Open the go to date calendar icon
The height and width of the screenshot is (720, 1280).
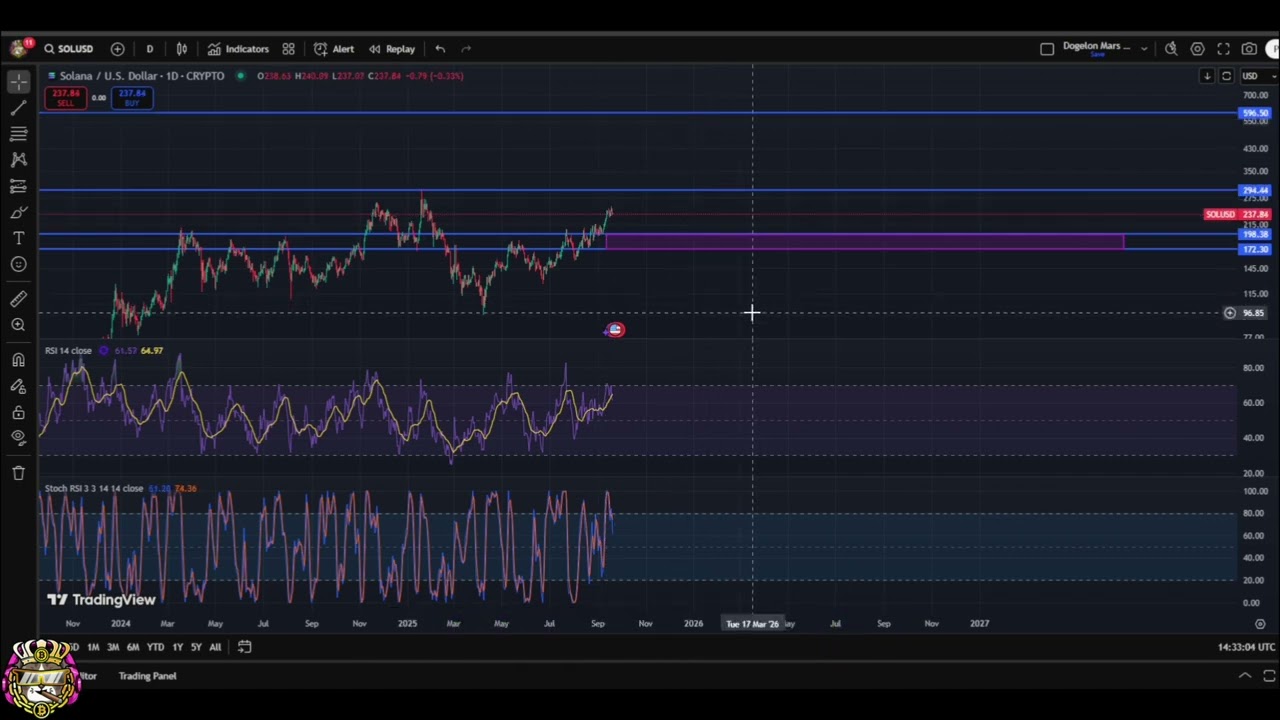(x=244, y=647)
